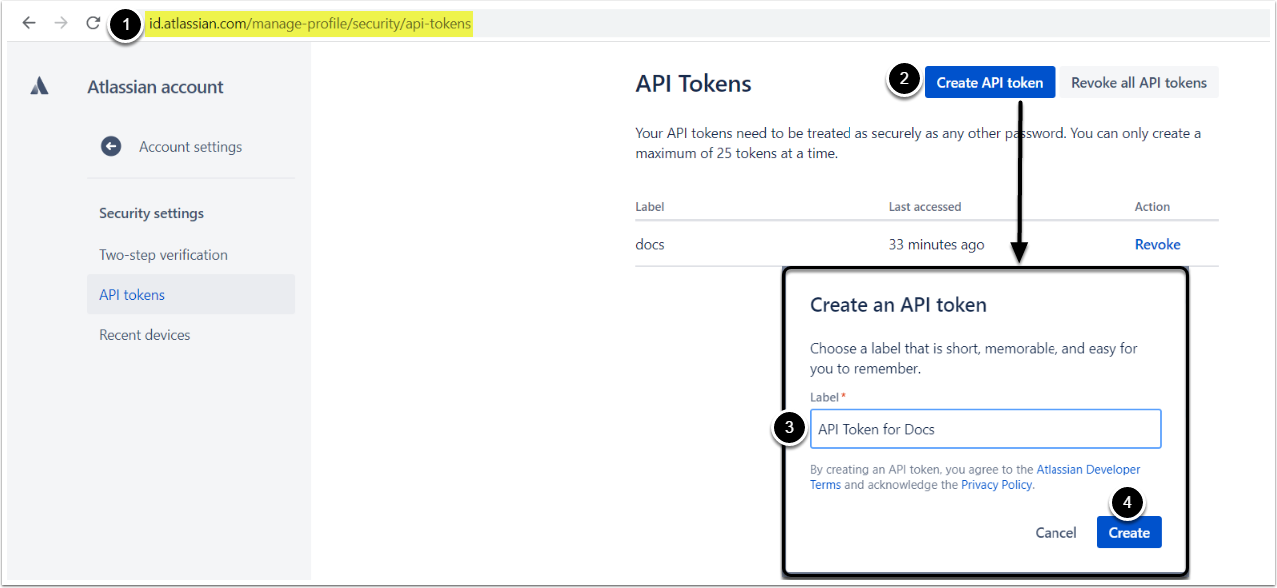Click the 'Action' column header
1277x588 pixels.
1152,207
